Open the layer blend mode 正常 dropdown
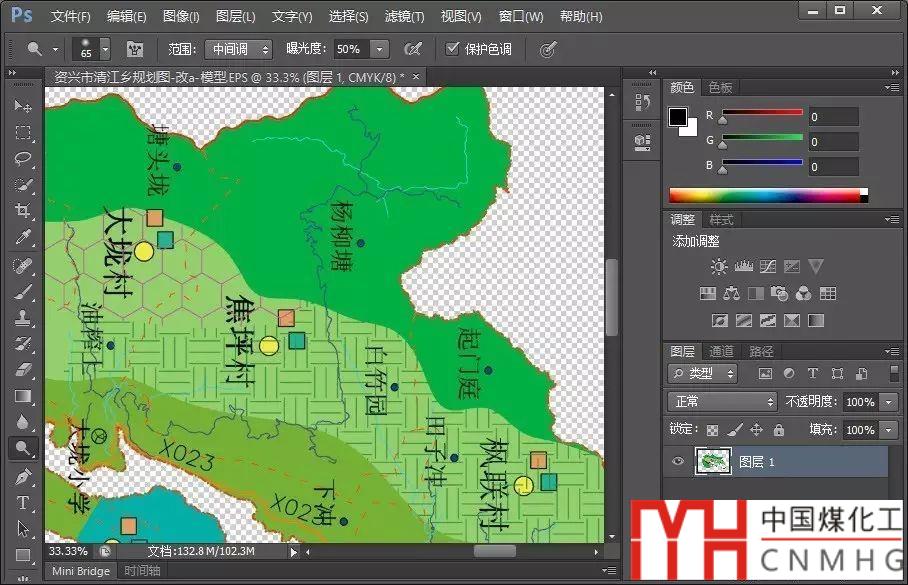The image size is (908, 585). [721, 402]
